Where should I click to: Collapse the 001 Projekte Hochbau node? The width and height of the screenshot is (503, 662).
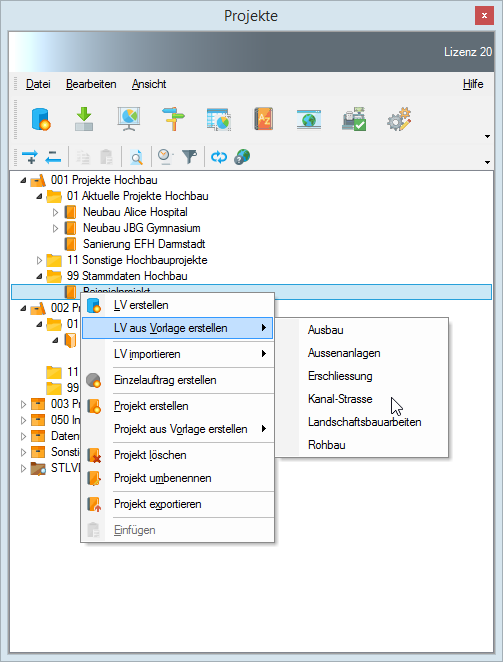[x=23, y=181]
